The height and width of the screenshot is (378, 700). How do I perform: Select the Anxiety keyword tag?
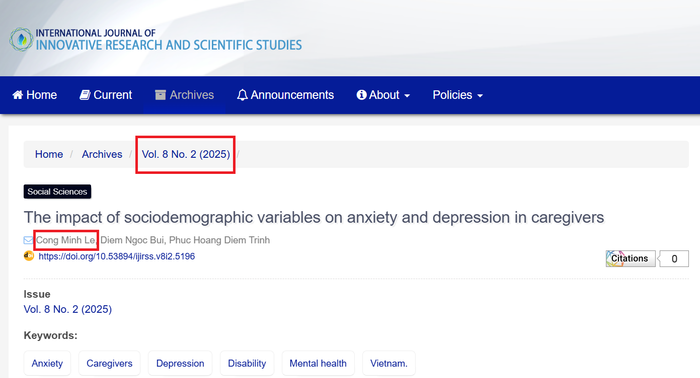(x=47, y=363)
